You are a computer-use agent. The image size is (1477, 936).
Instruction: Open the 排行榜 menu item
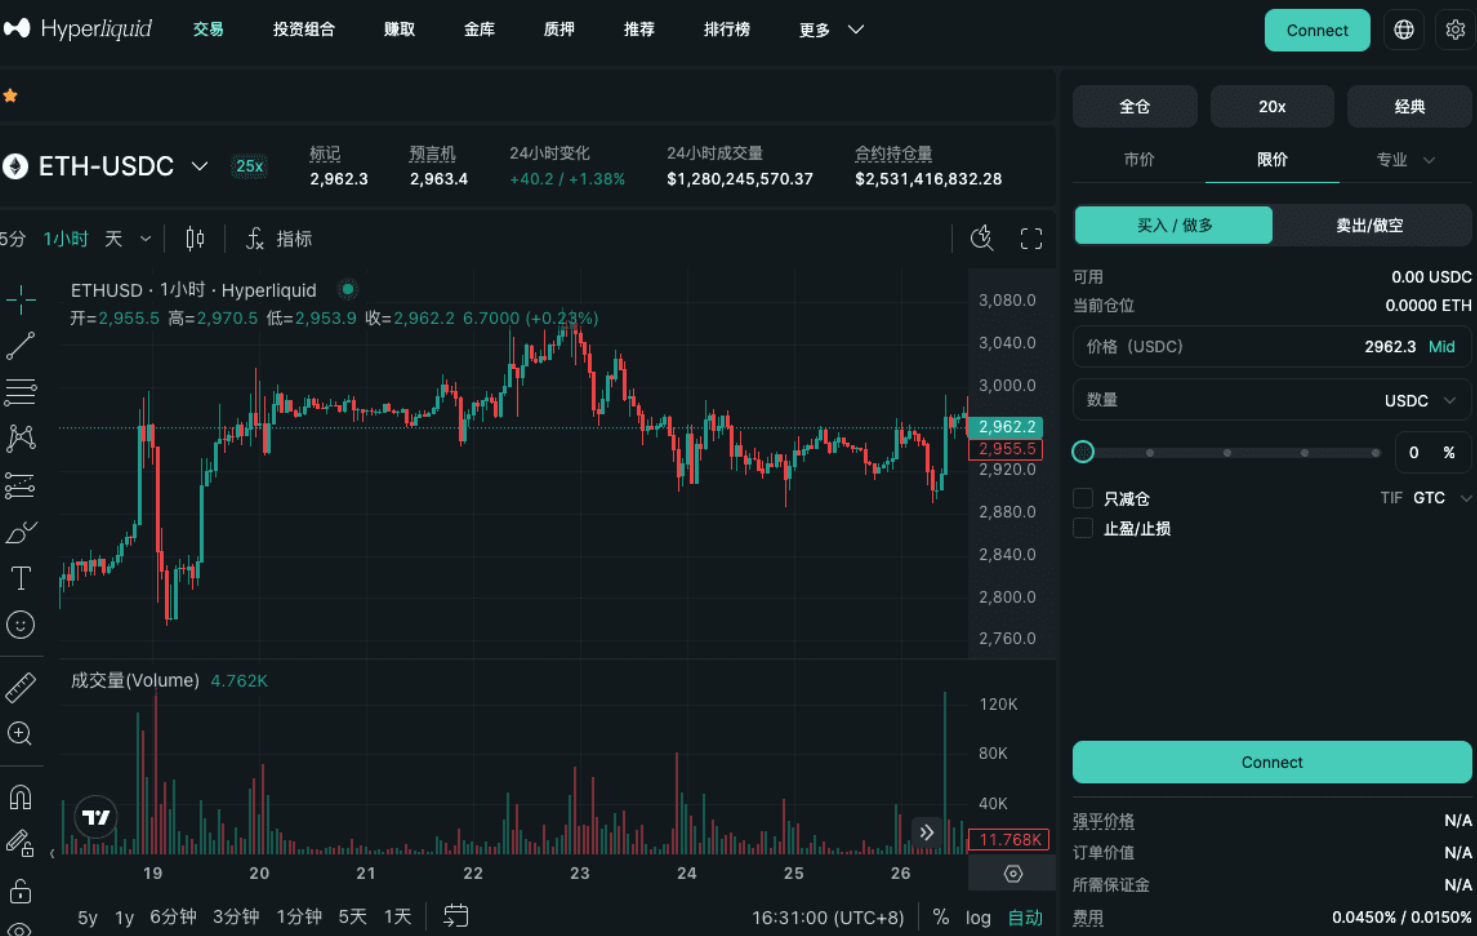tap(727, 30)
